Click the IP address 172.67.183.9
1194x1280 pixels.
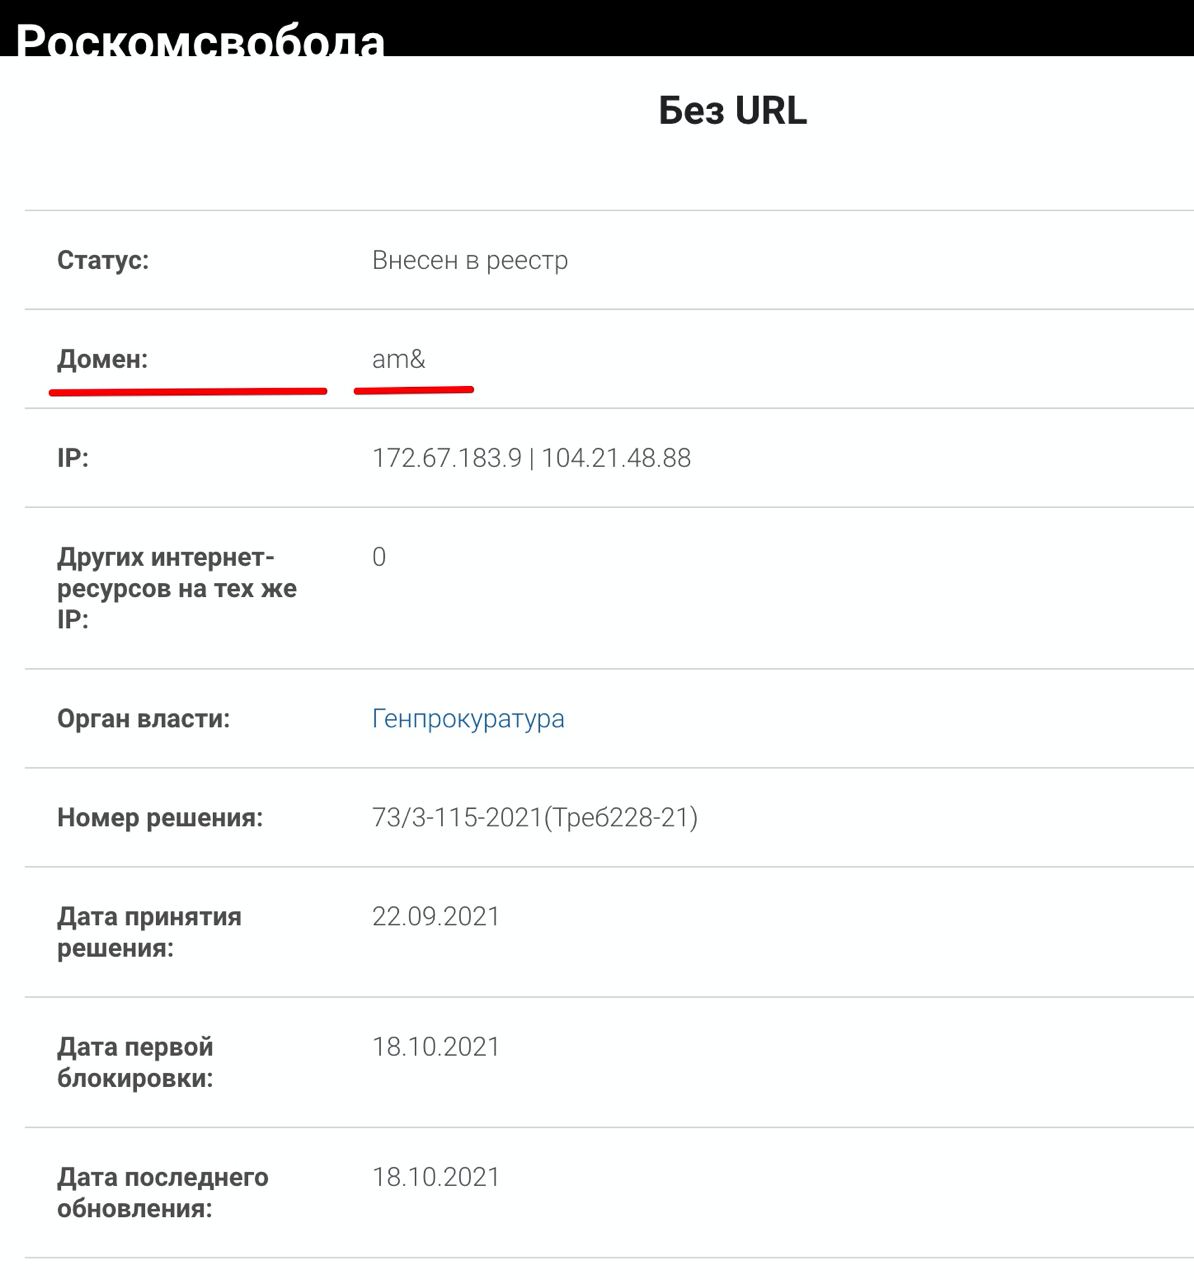[447, 458]
